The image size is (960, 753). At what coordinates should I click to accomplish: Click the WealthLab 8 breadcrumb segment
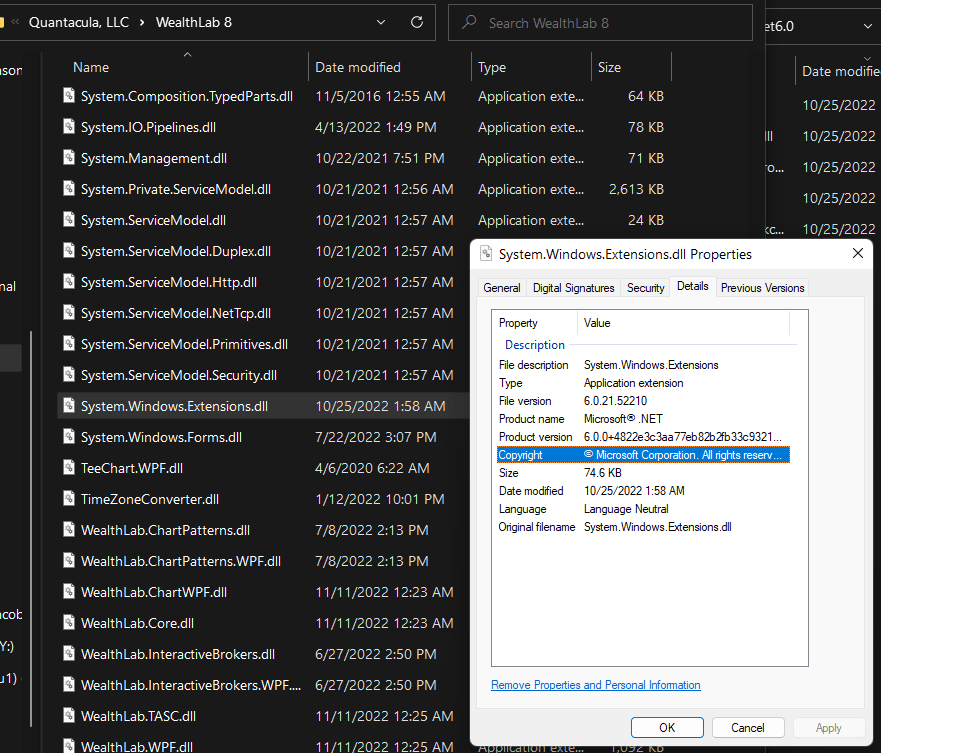[x=193, y=22]
